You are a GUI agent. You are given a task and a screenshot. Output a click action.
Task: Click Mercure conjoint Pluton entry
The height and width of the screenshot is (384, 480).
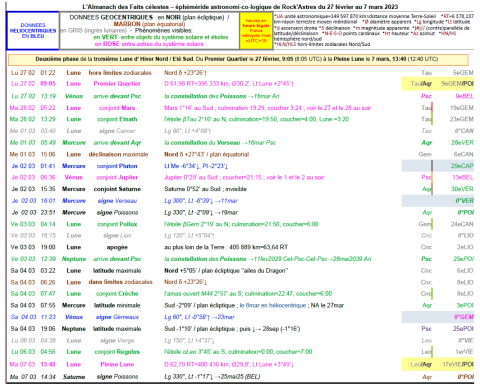(x=117, y=166)
